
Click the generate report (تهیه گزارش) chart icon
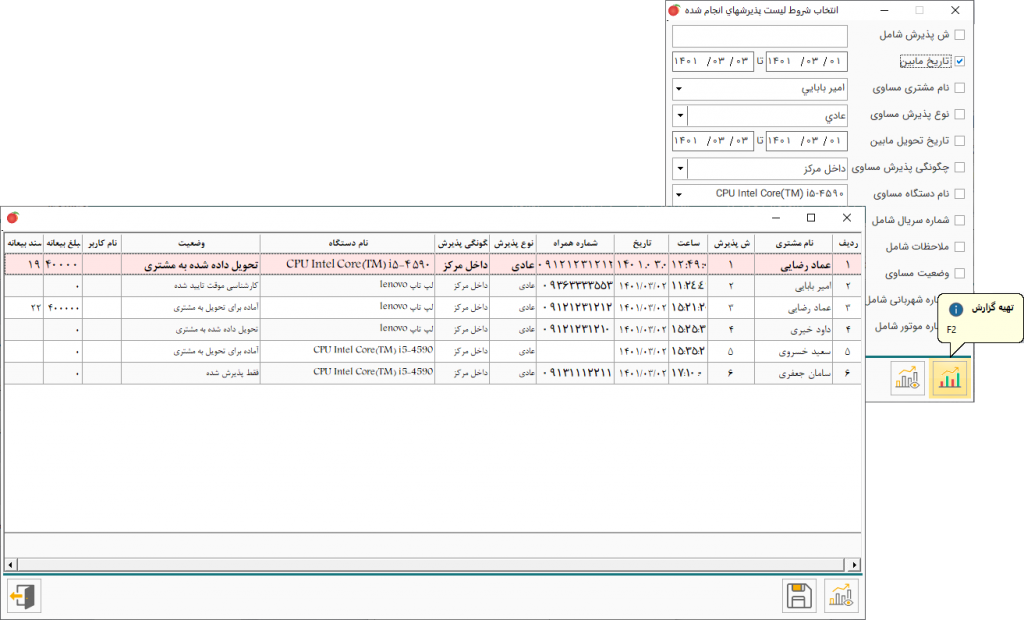950,378
